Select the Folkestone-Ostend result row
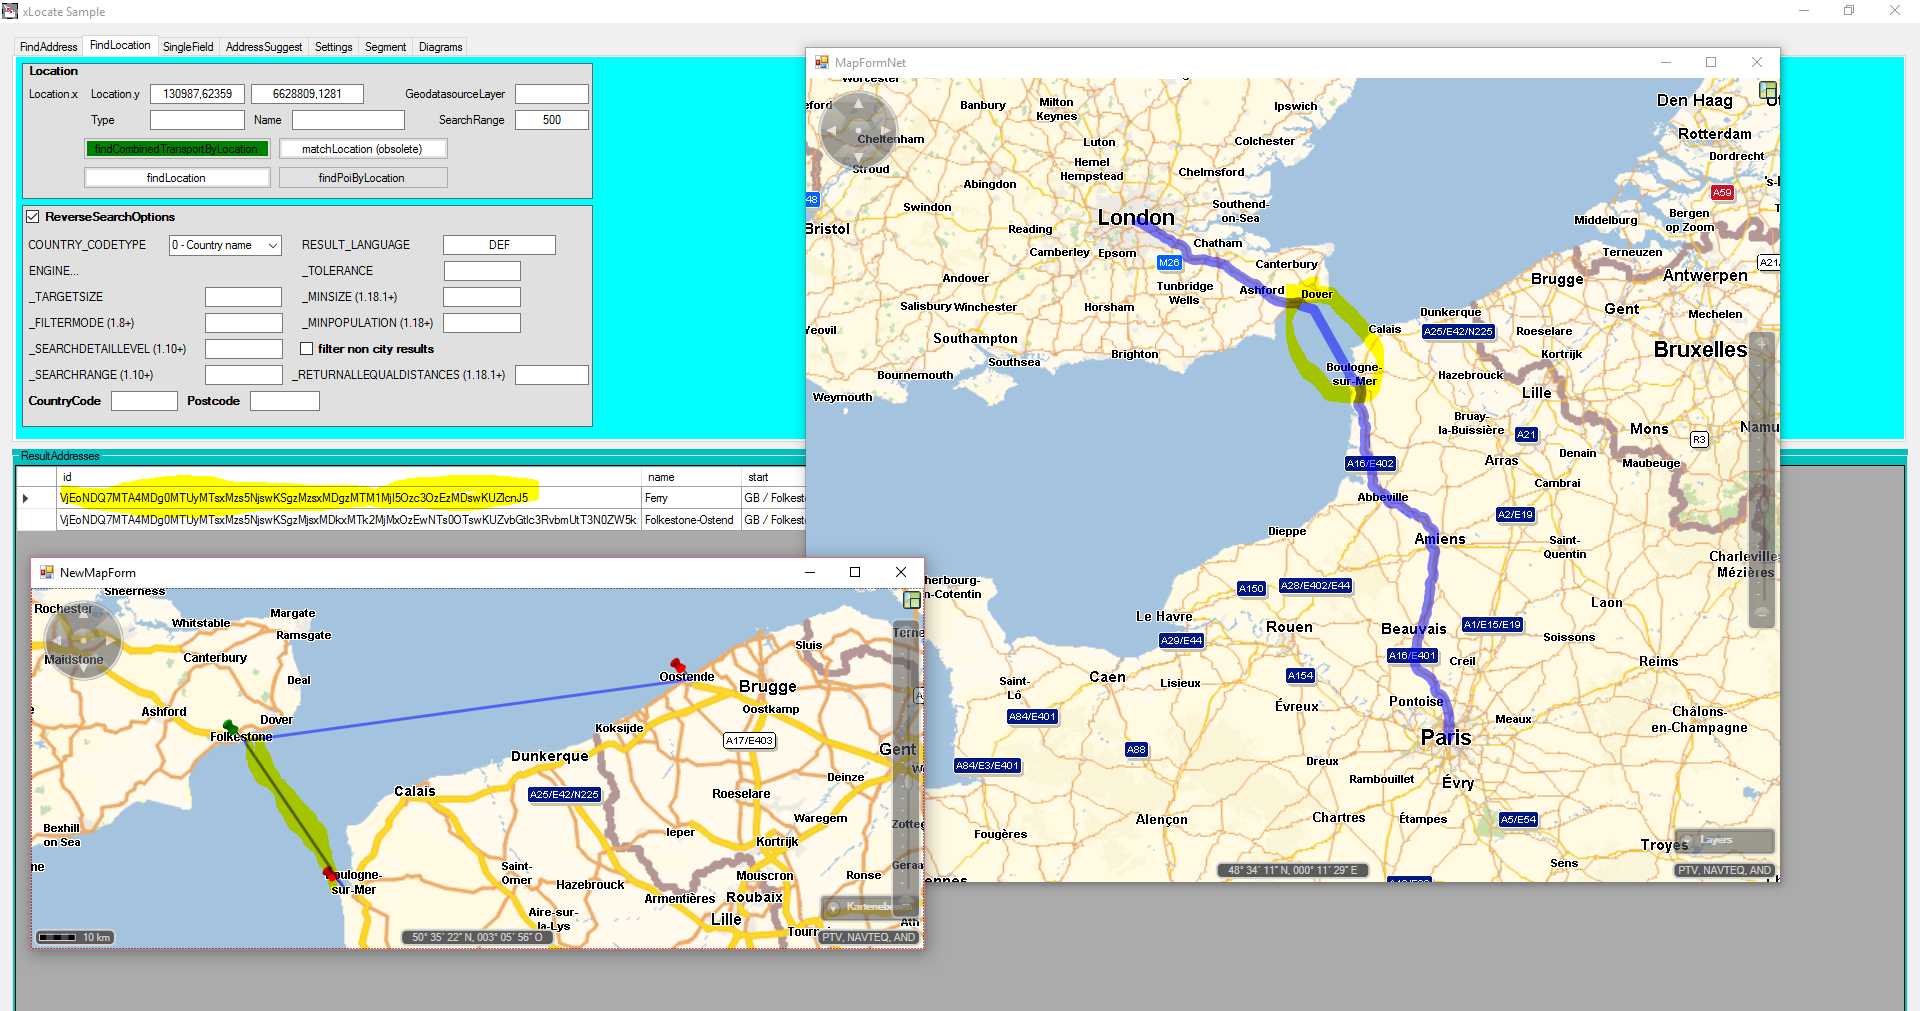 [400, 520]
